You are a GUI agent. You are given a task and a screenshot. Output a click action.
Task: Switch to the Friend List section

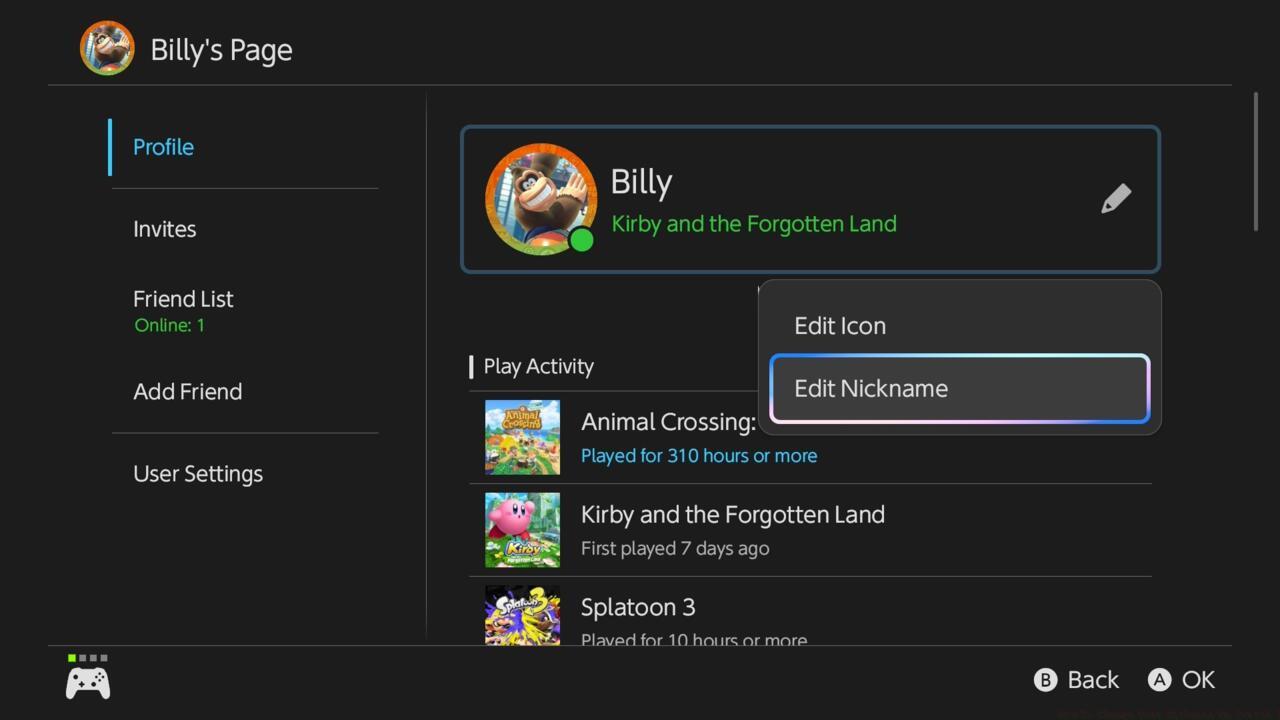click(x=183, y=298)
